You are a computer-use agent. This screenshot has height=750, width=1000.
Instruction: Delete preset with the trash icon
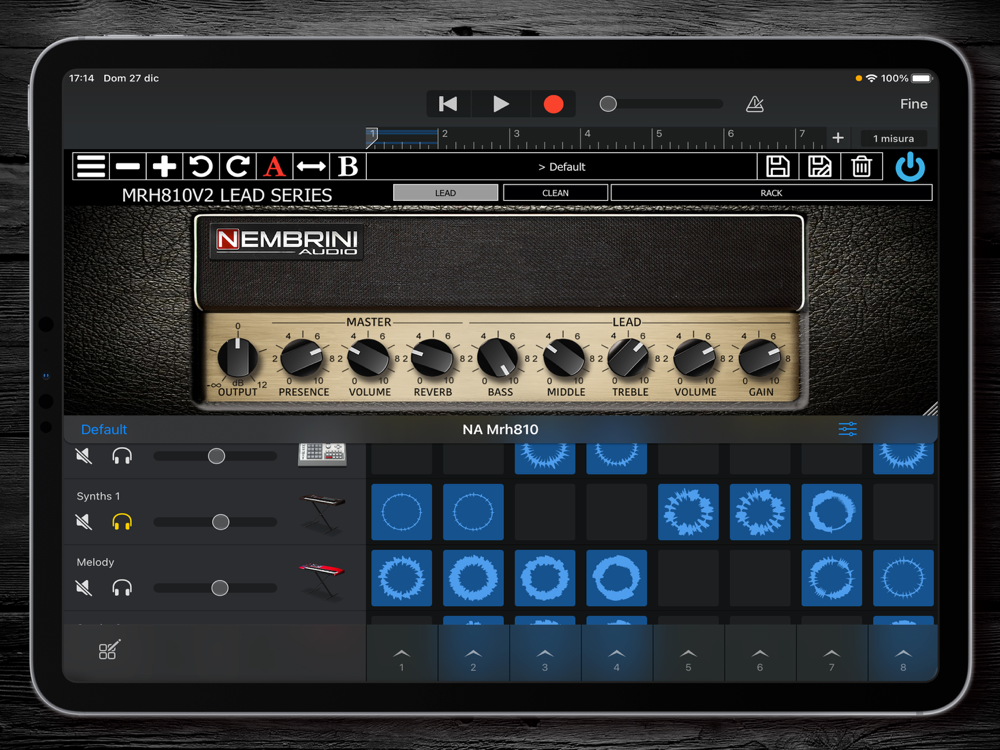coord(862,166)
